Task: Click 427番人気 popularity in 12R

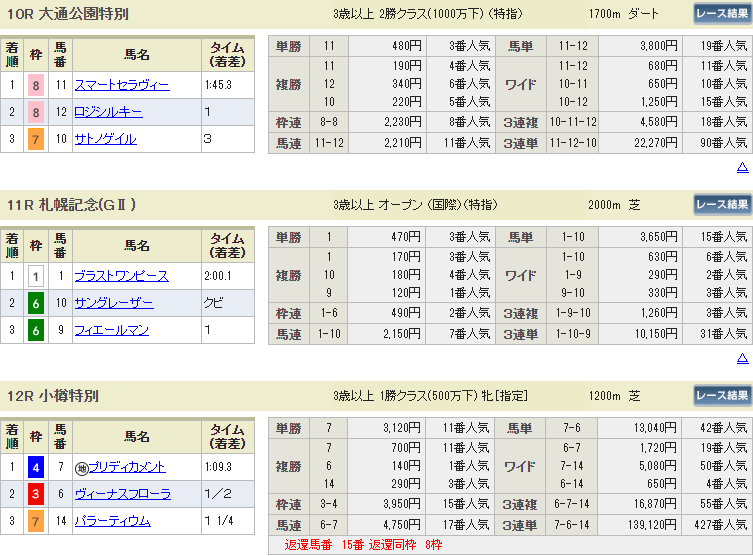Action: pyautogui.click(x=720, y=525)
